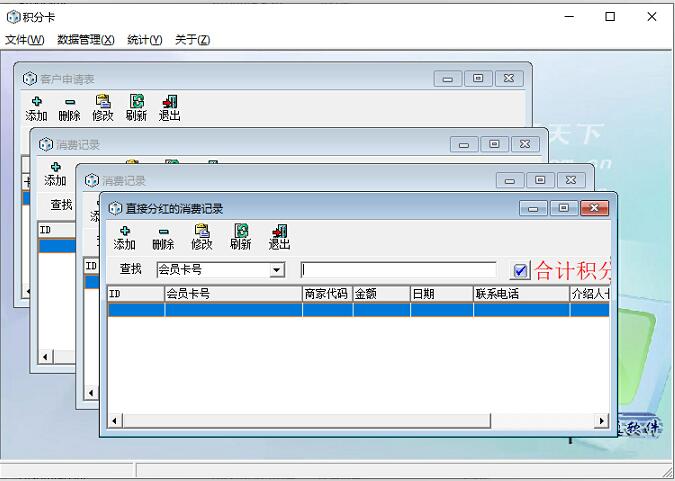The image size is (675, 481).
Task: Minimize the 直接分红的消费记录 window
Action: click(x=533, y=208)
